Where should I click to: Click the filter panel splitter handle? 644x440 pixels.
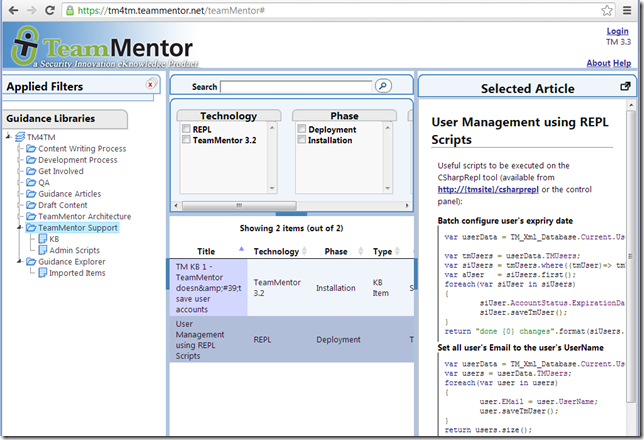pos(291,214)
